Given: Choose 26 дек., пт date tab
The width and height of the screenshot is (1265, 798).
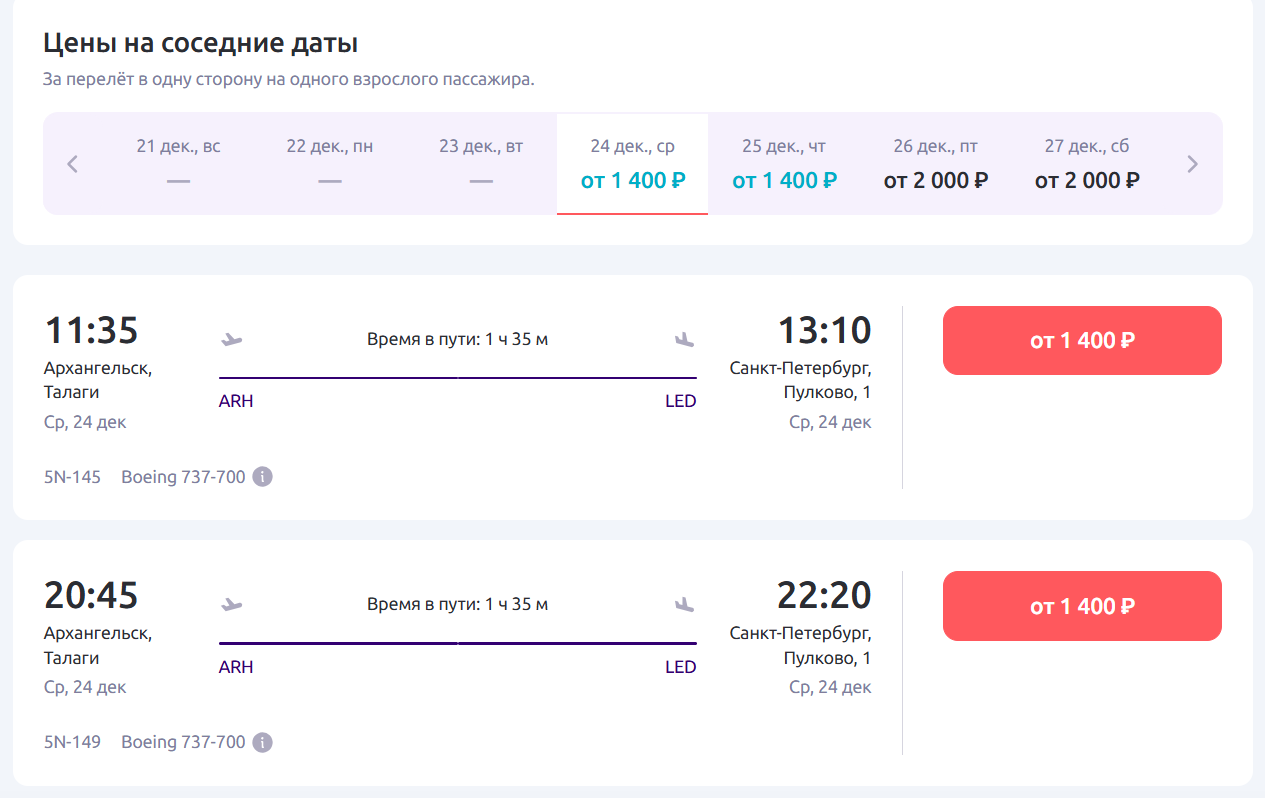Looking at the screenshot, I should (x=936, y=164).
